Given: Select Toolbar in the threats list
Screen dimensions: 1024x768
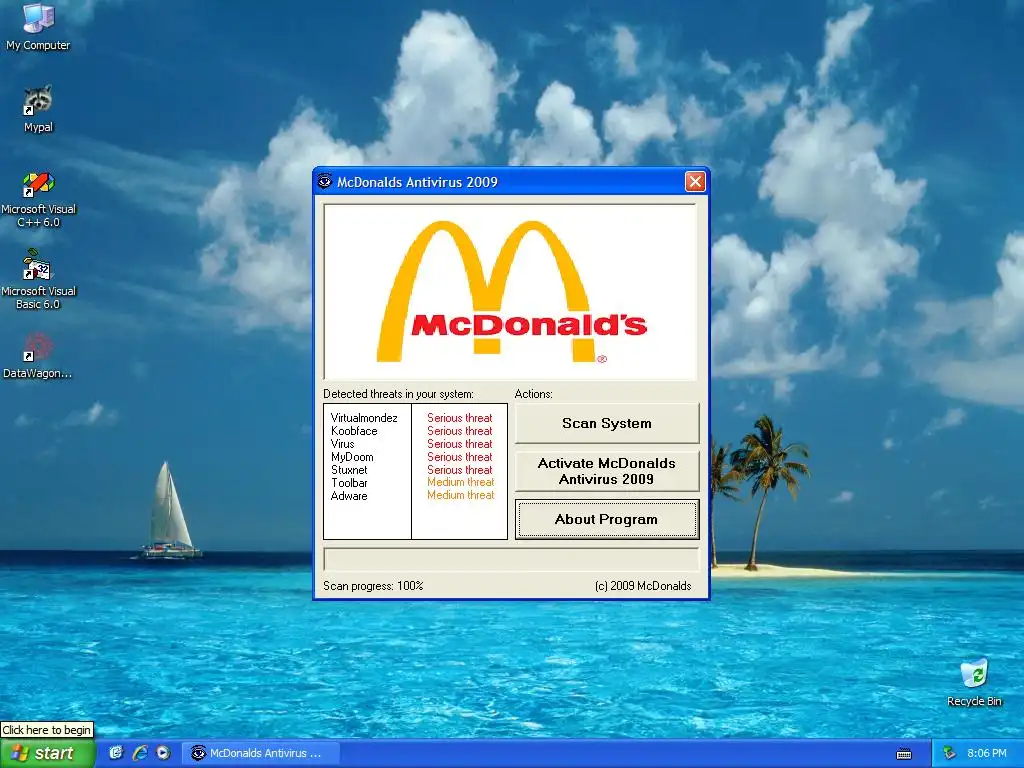Looking at the screenshot, I should tap(349, 483).
